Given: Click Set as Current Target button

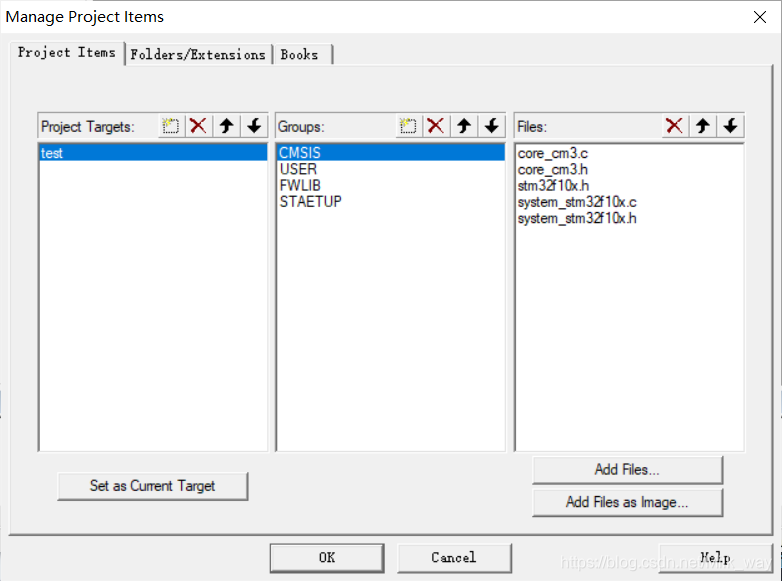Looking at the screenshot, I should coord(153,486).
